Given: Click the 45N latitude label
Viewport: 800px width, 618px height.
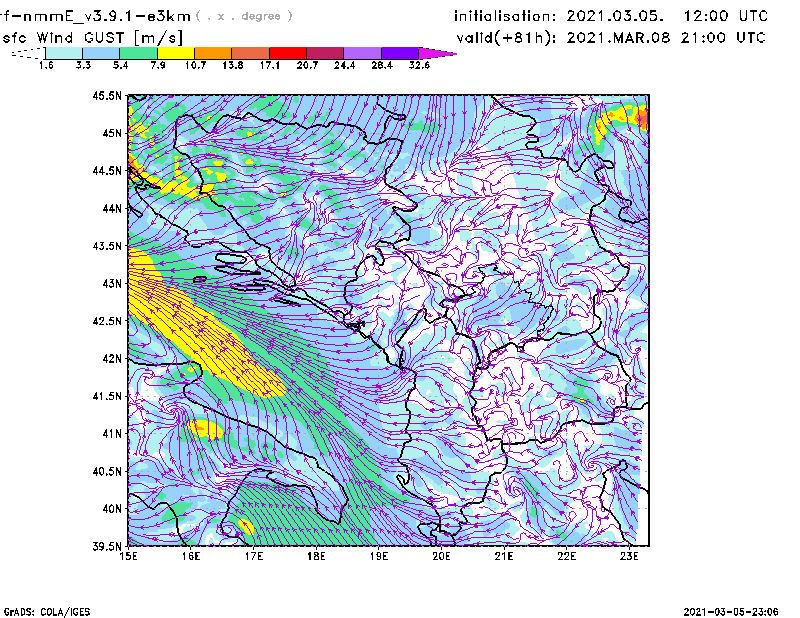Looking at the screenshot, I should 112,133.
